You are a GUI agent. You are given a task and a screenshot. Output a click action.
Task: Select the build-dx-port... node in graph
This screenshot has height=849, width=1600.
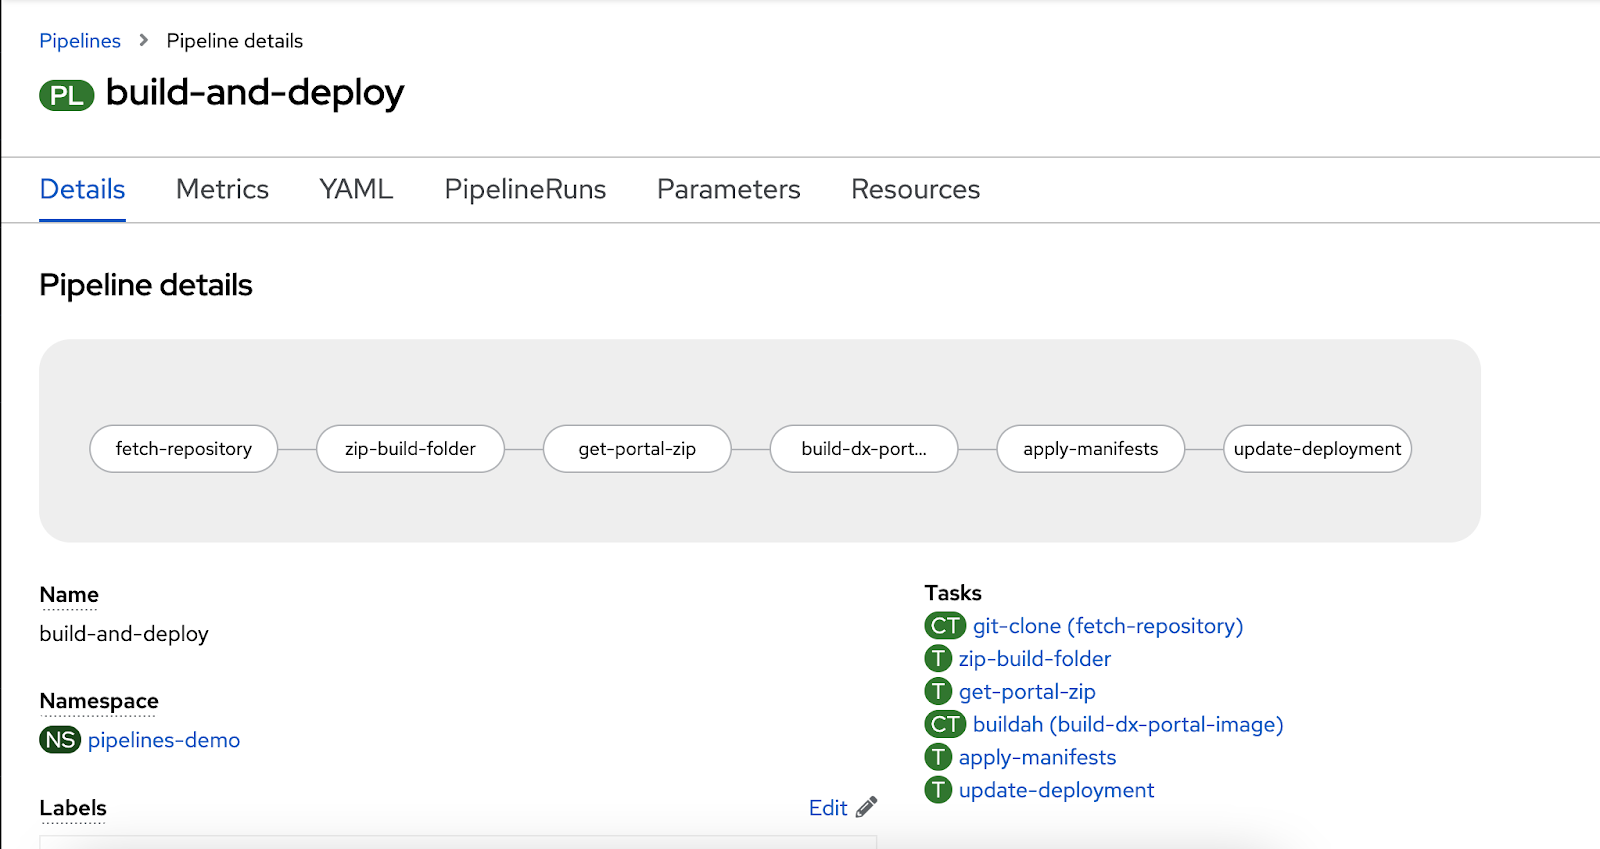click(864, 449)
